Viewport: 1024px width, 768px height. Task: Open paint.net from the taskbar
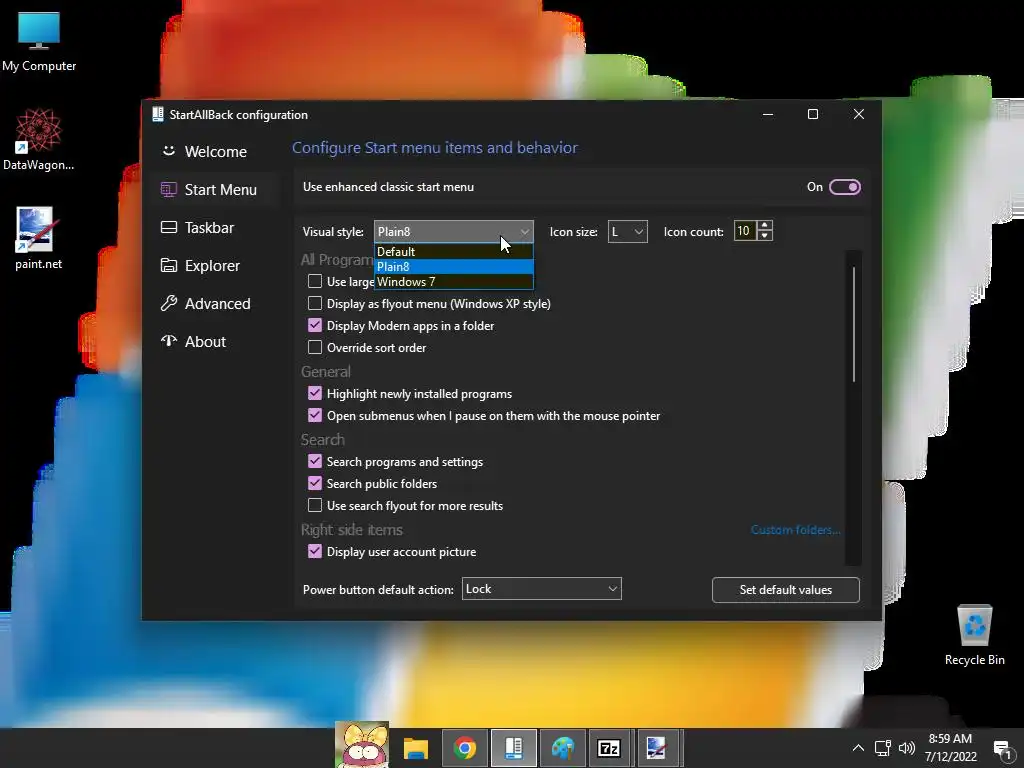click(x=656, y=748)
